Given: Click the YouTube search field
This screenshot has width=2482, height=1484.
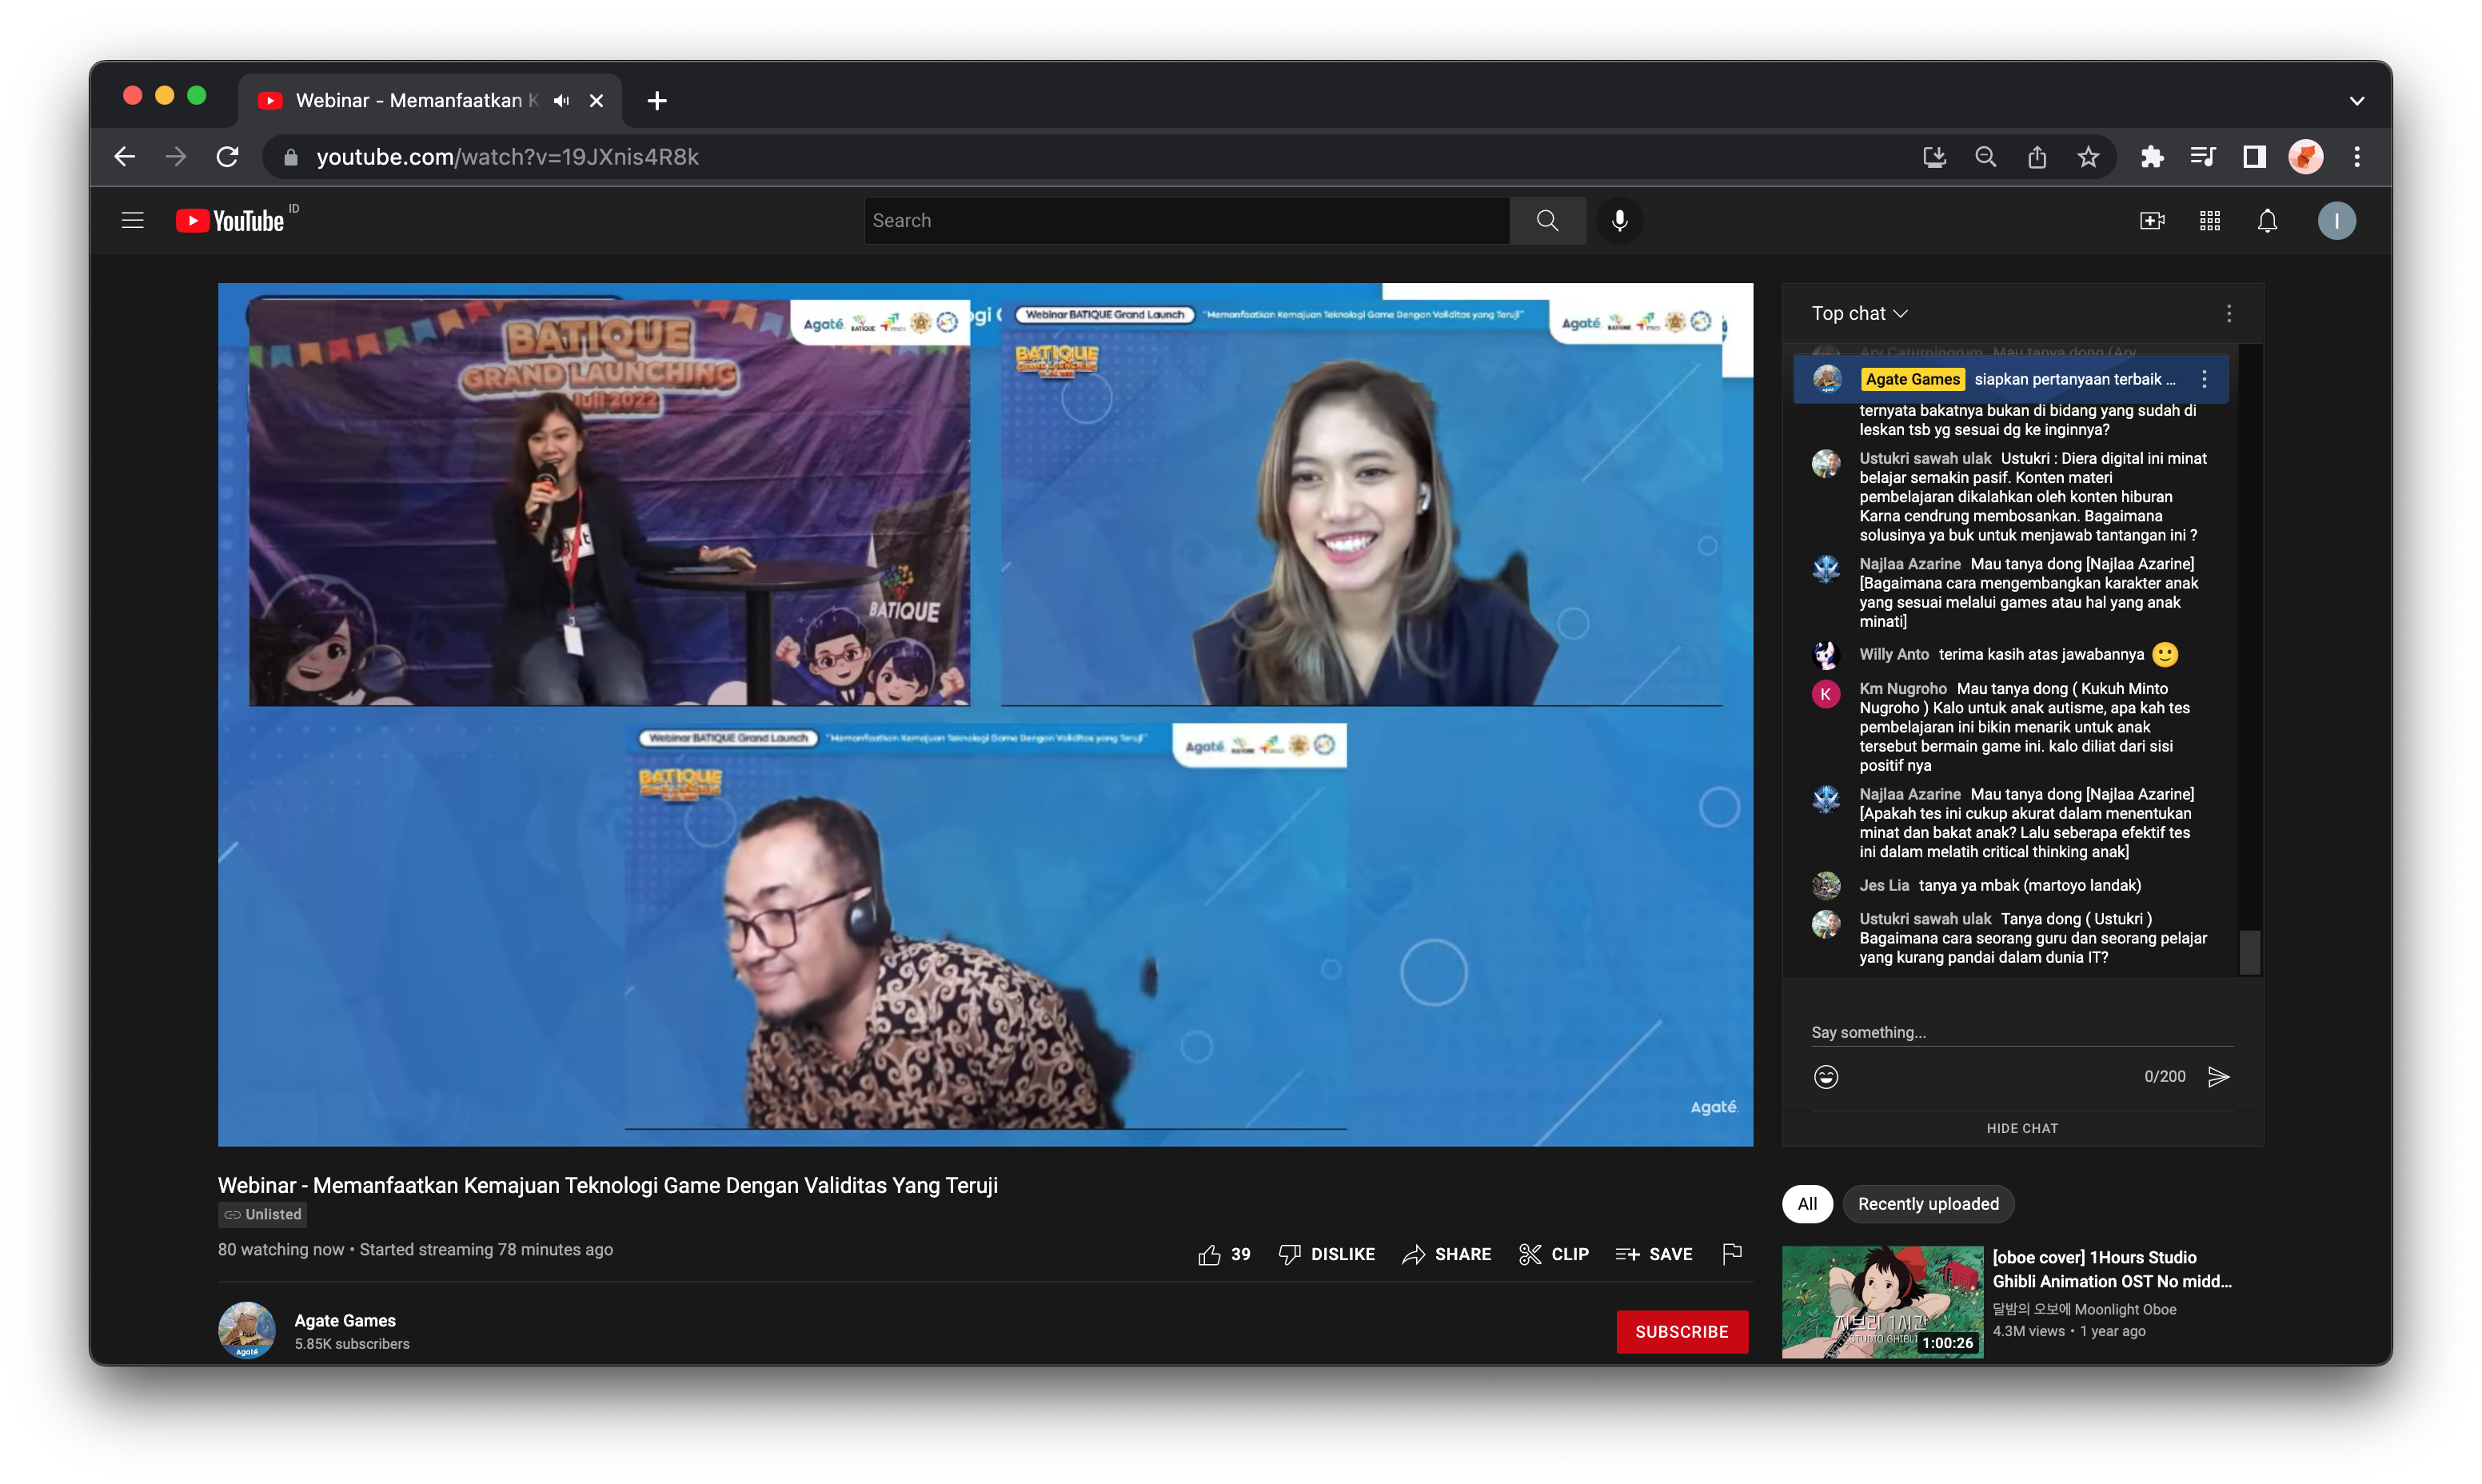Looking at the screenshot, I should (x=1186, y=220).
